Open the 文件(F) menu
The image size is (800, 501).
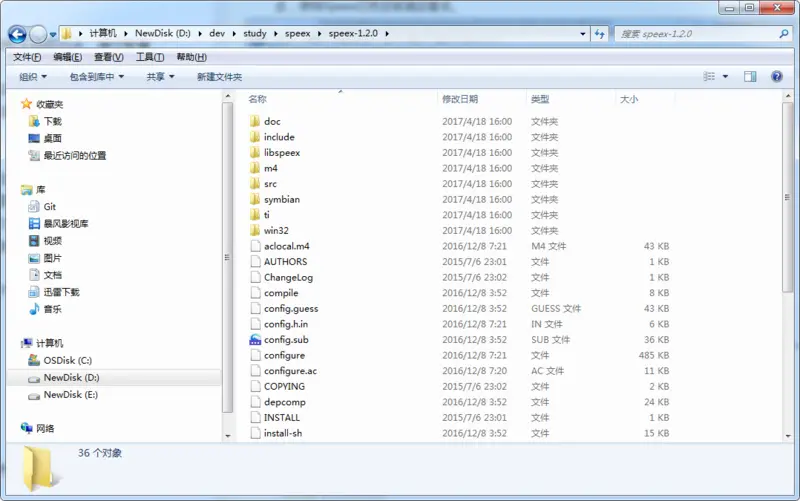click(x=27, y=57)
